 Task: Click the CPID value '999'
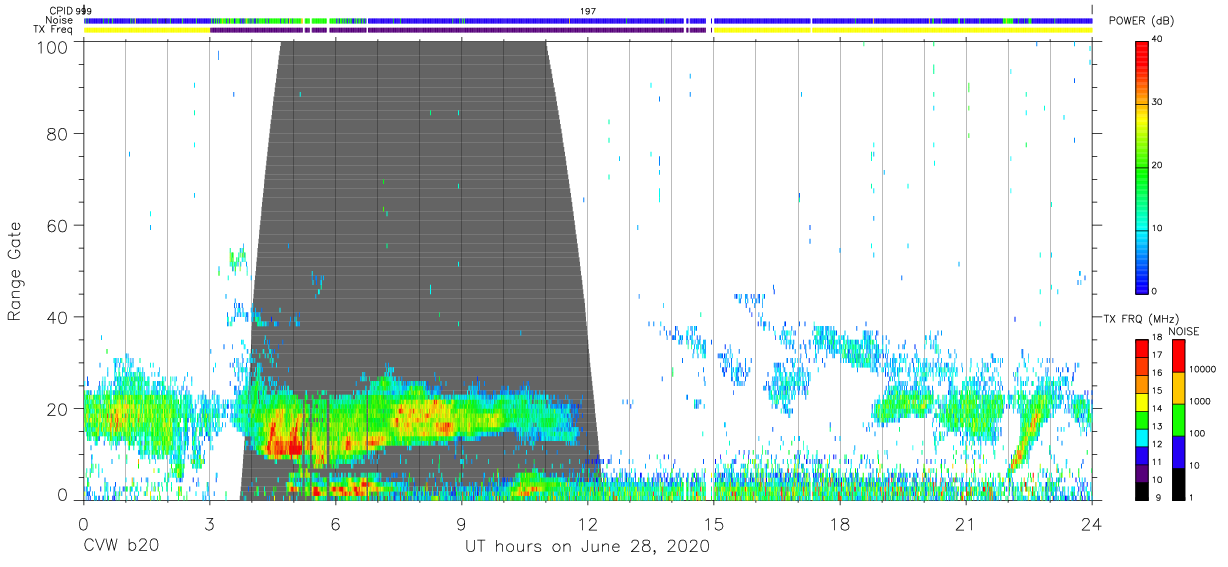(x=84, y=10)
